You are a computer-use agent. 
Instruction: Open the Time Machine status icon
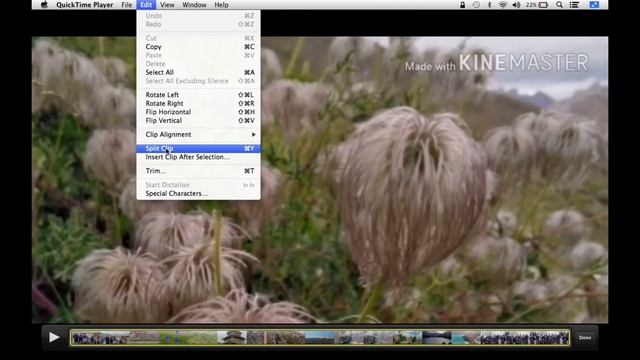tap(476, 5)
